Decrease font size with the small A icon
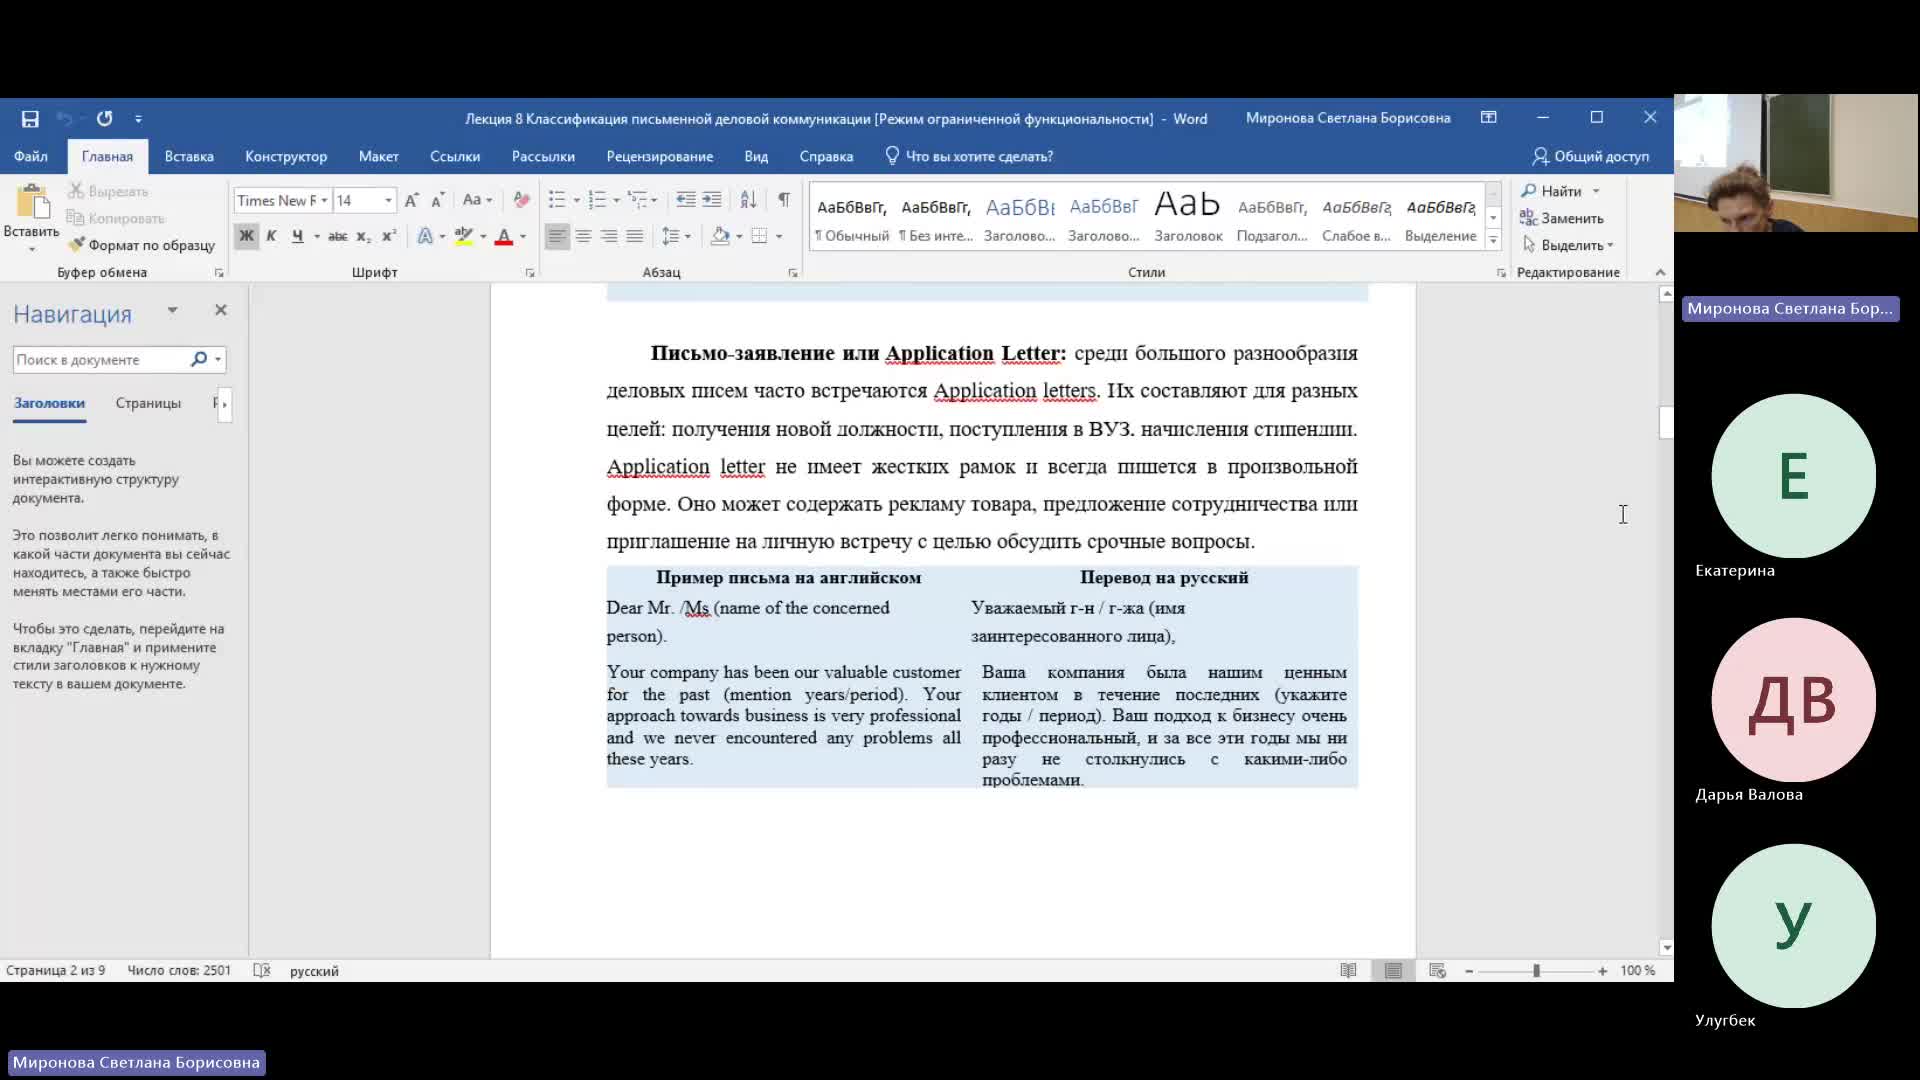This screenshot has height=1080, width=1920. click(x=437, y=200)
